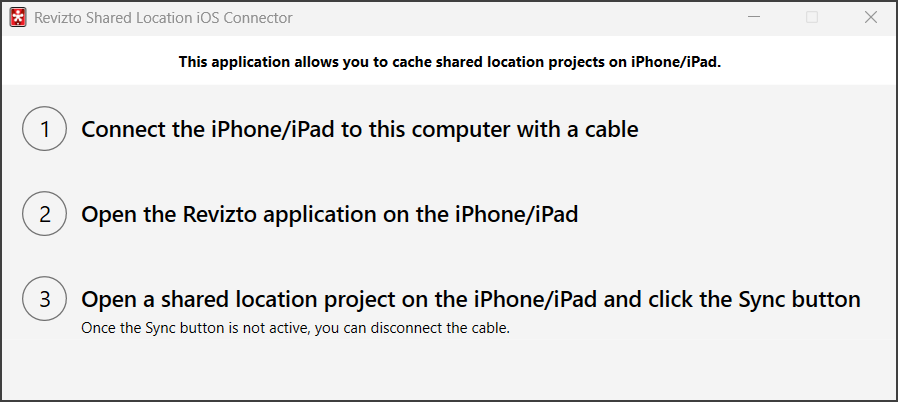Click the greyed-out maximize window button
This screenshot has width=898, height=402.
point(812,17)
